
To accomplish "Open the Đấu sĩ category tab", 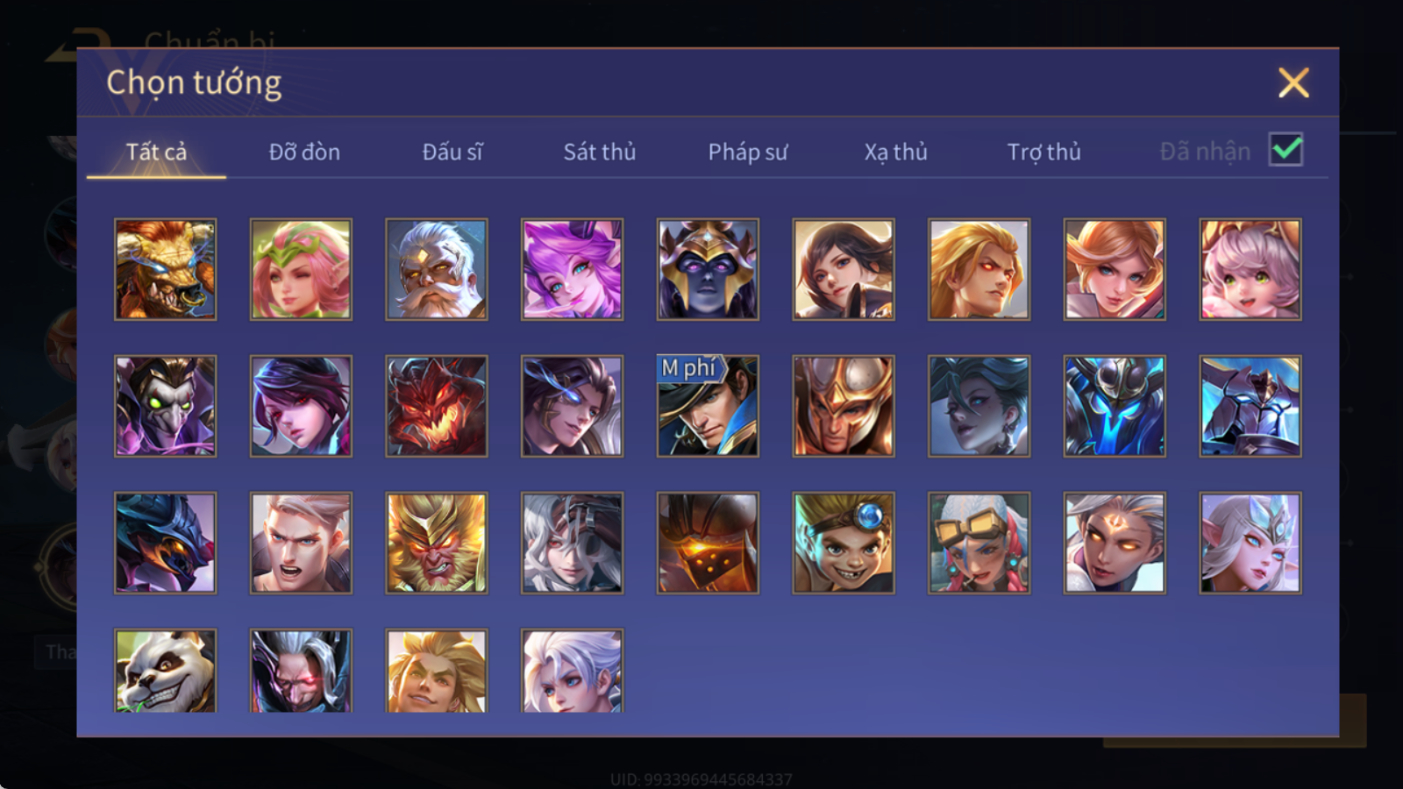I will coord(452,152).
